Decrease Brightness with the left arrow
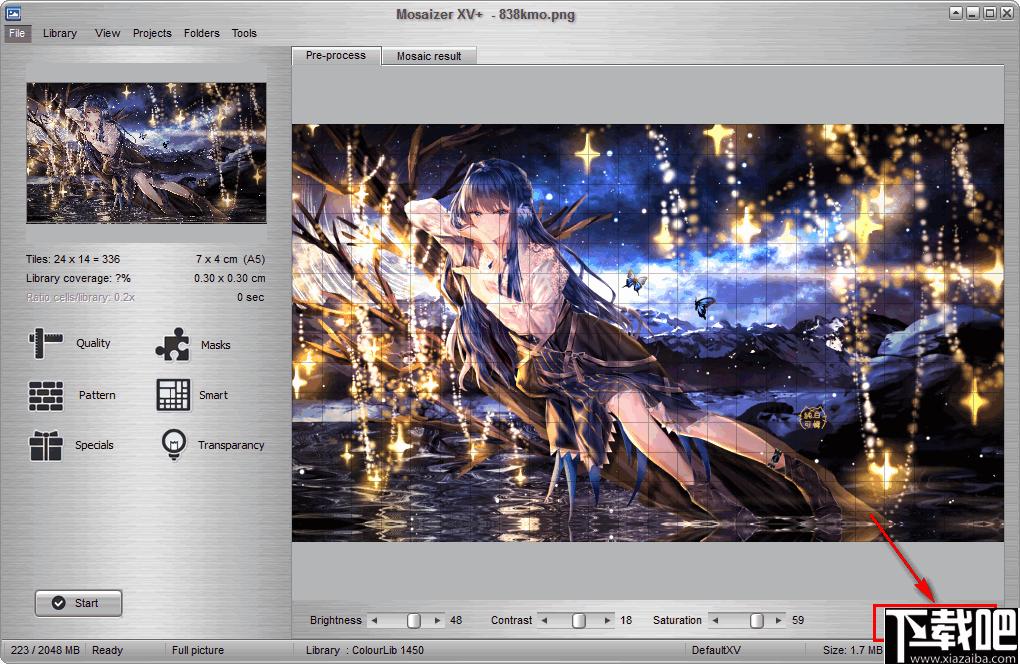The image size is (1020, 664). (x=374, y=620)
